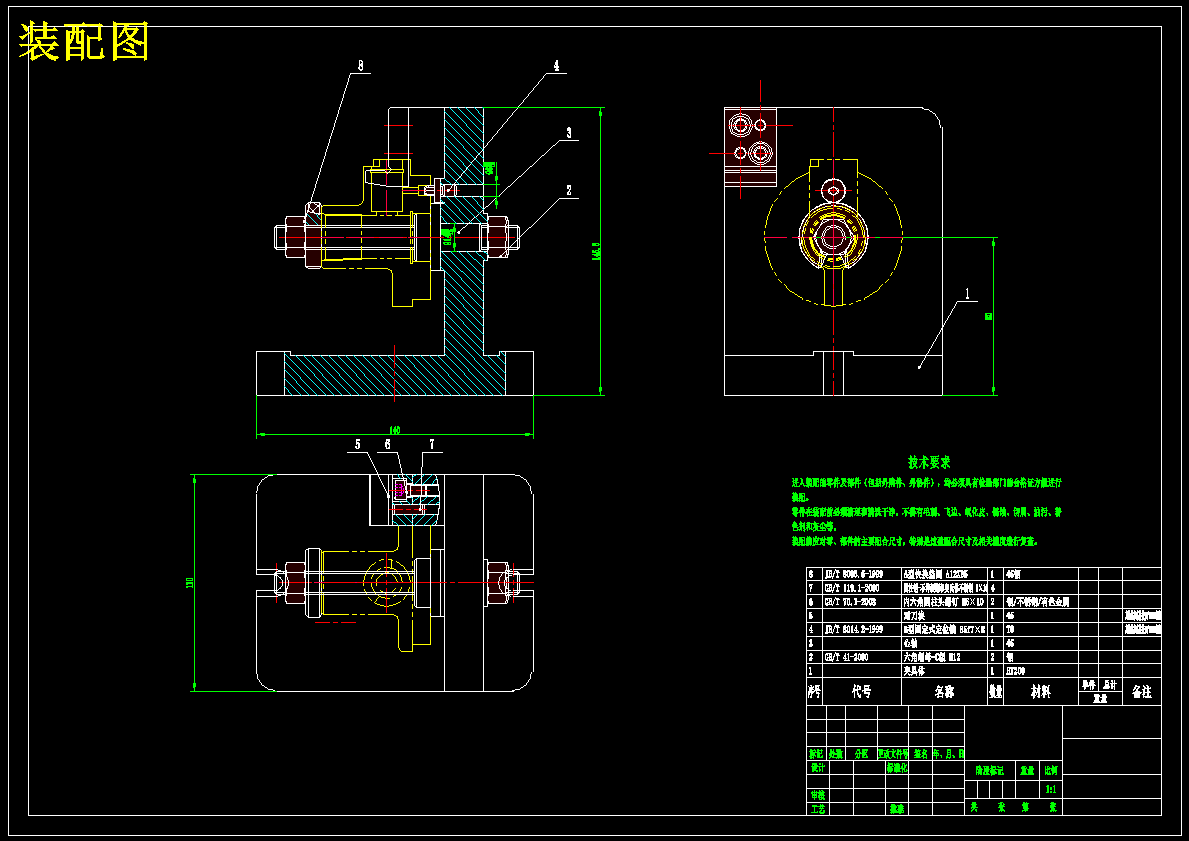The height and width of the screenshot is (841, 1189).
Task: Click the 材料 column header
Action: point(1040,692)
